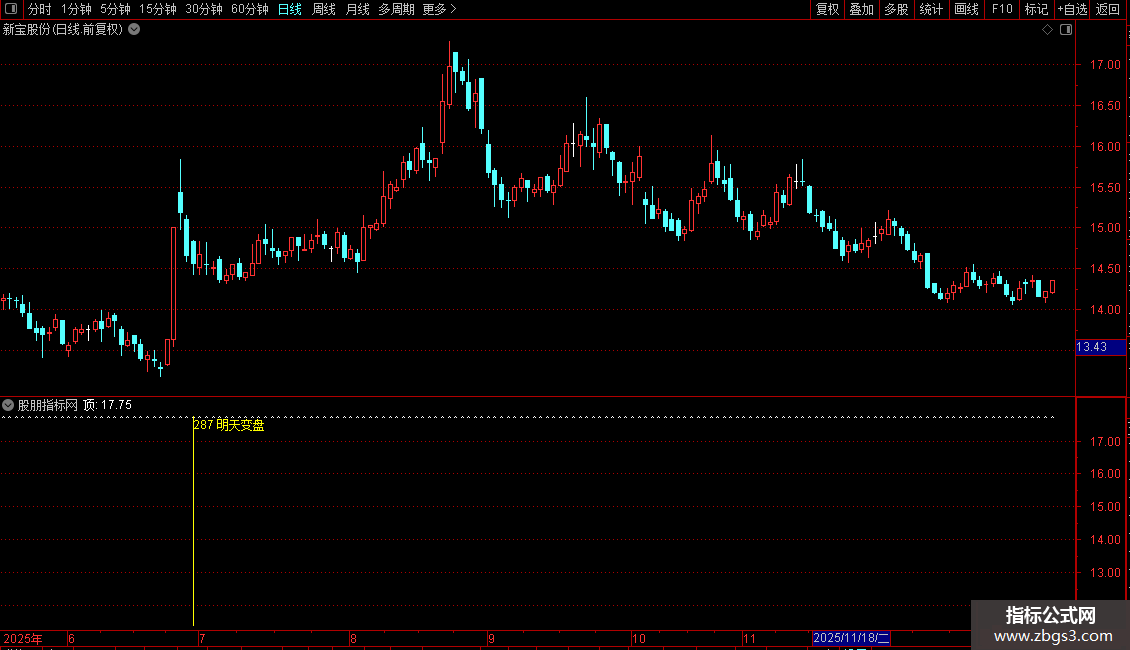This screenshot has height=650, width=1130.
Task: Add stock via +自选 button
Action: pyautogui.click(x=1072, y=9)
